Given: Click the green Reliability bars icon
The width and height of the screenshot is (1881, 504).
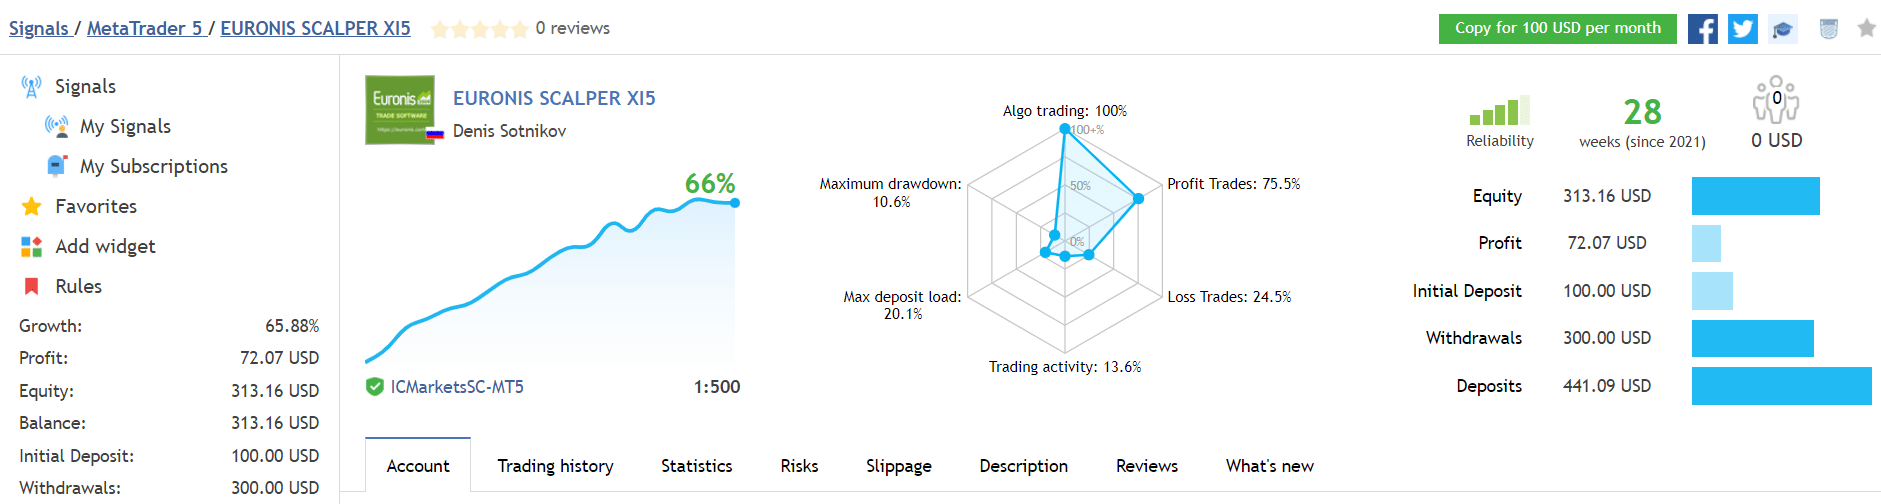Looking at the screenshot, I should (1499, 111).
